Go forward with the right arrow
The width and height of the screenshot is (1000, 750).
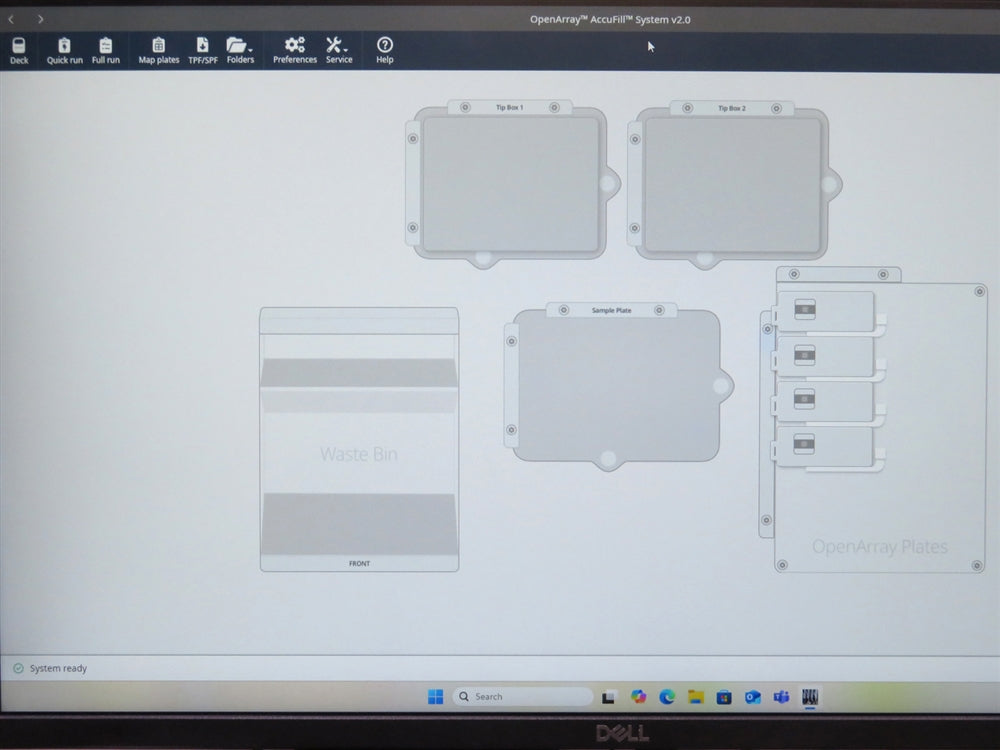click(40, 19)
